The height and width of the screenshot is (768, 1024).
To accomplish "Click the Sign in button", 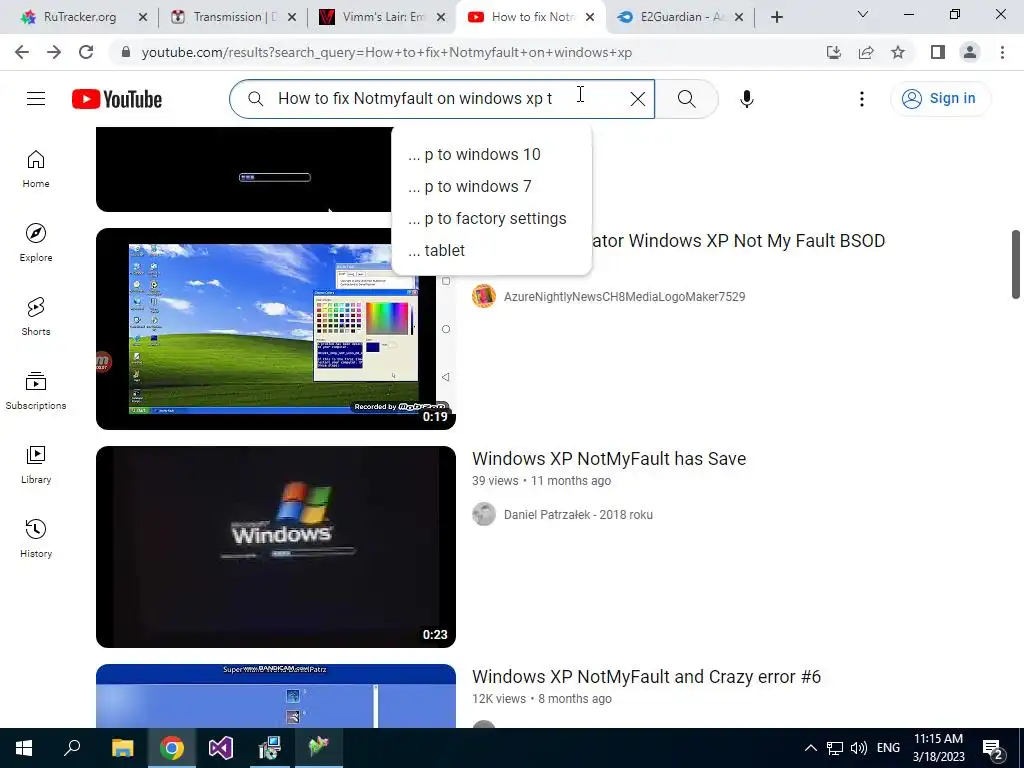I will pos(940,99).
